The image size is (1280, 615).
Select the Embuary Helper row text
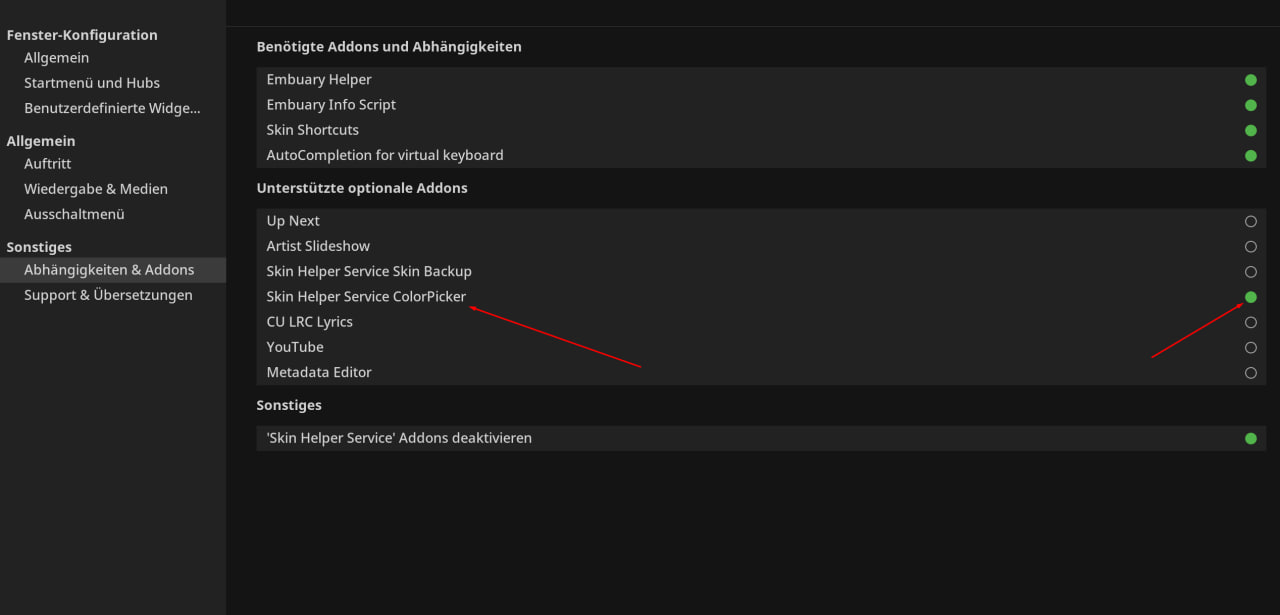pyautogui.click(x=319, y=80)
